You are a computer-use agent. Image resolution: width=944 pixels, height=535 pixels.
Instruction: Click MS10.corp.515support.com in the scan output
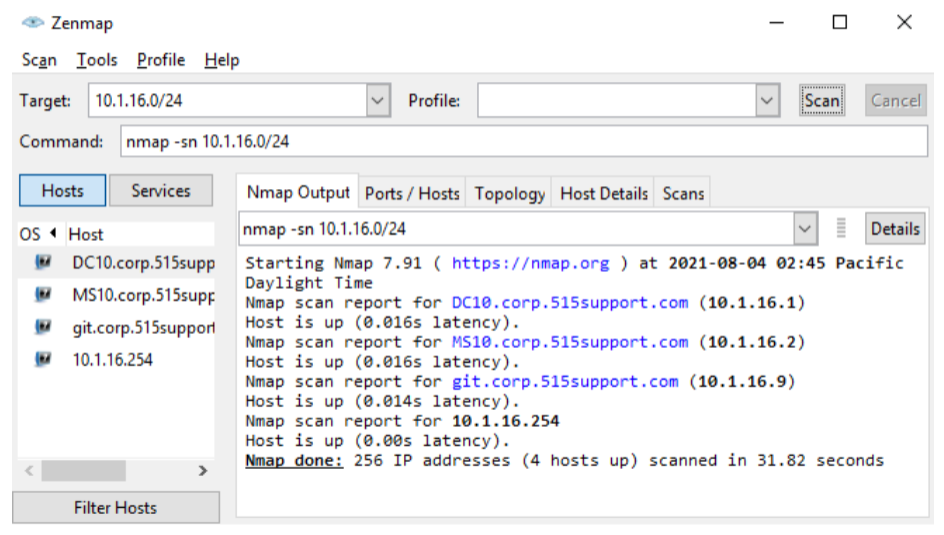[570, 342]
